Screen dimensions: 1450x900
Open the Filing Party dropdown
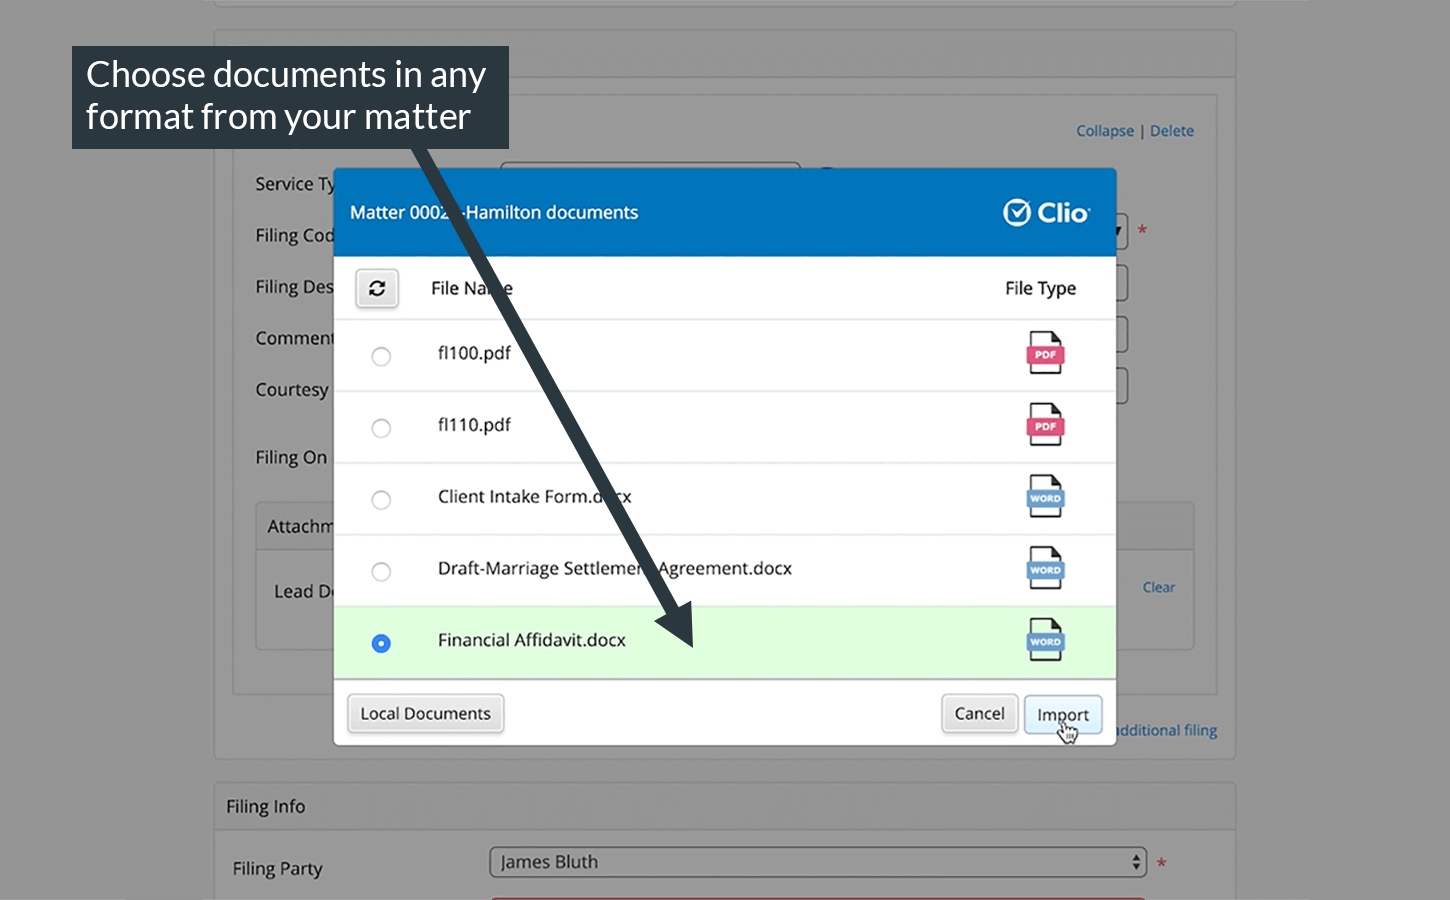(x=818, y=862)
